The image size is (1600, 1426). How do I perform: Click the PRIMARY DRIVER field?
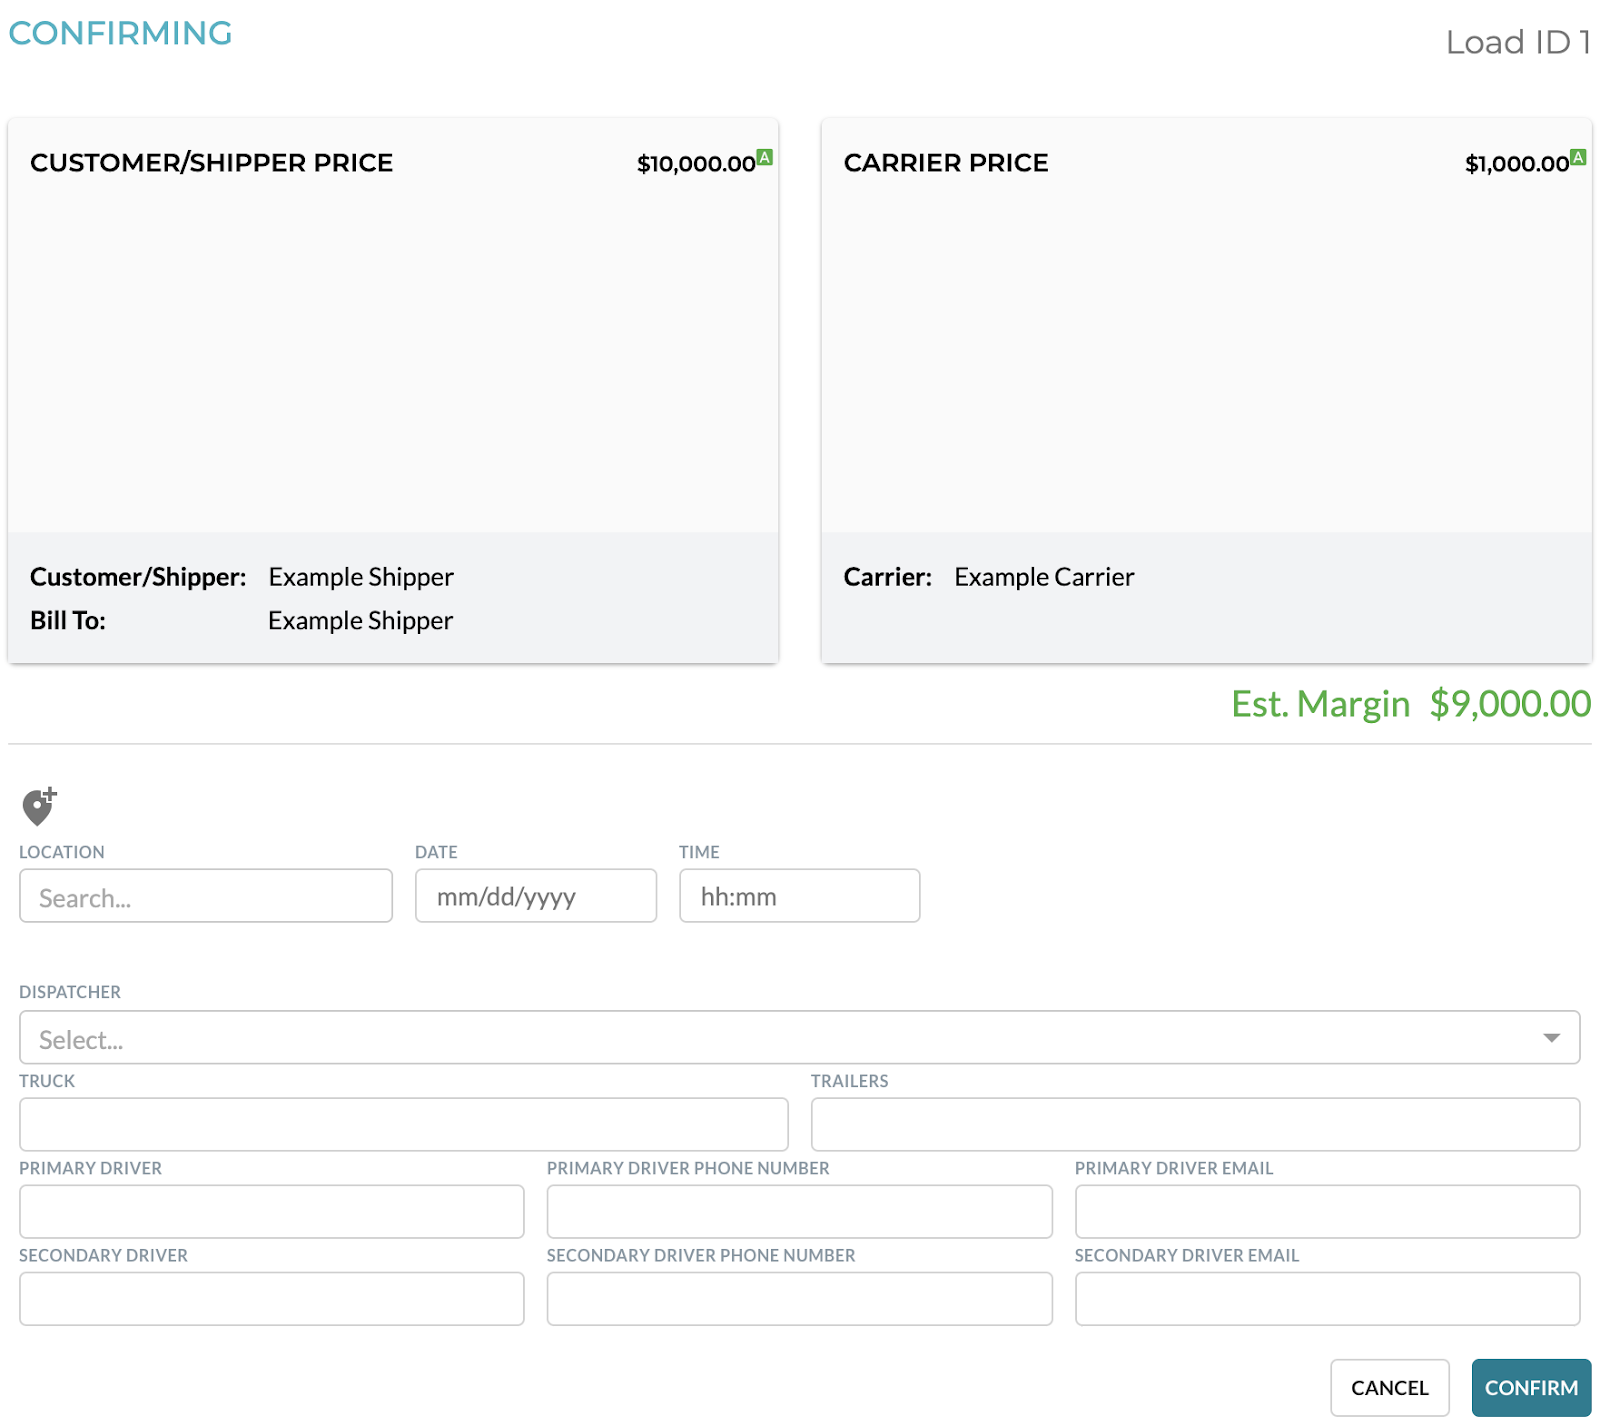click(x=270, y=1211)
